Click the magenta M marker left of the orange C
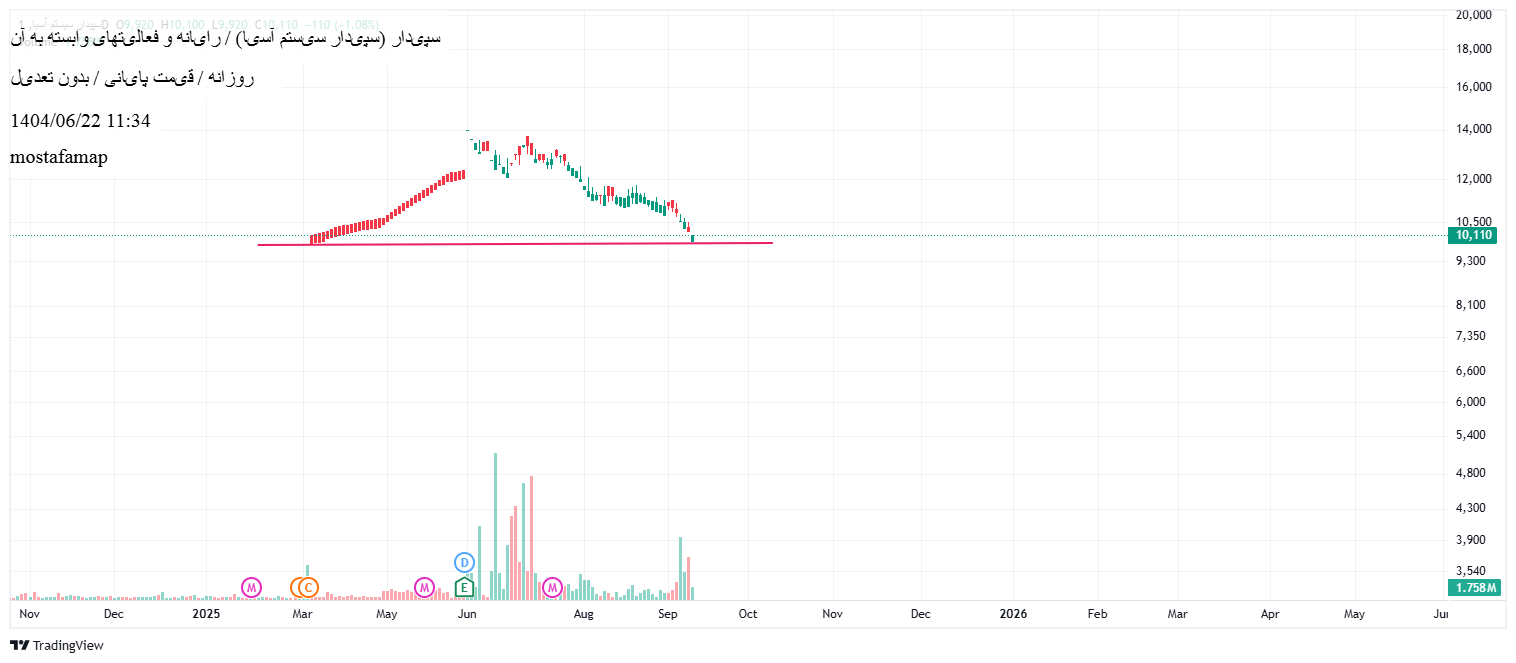The width and height of the screenshot is (1516, 663). coord(251,587)
